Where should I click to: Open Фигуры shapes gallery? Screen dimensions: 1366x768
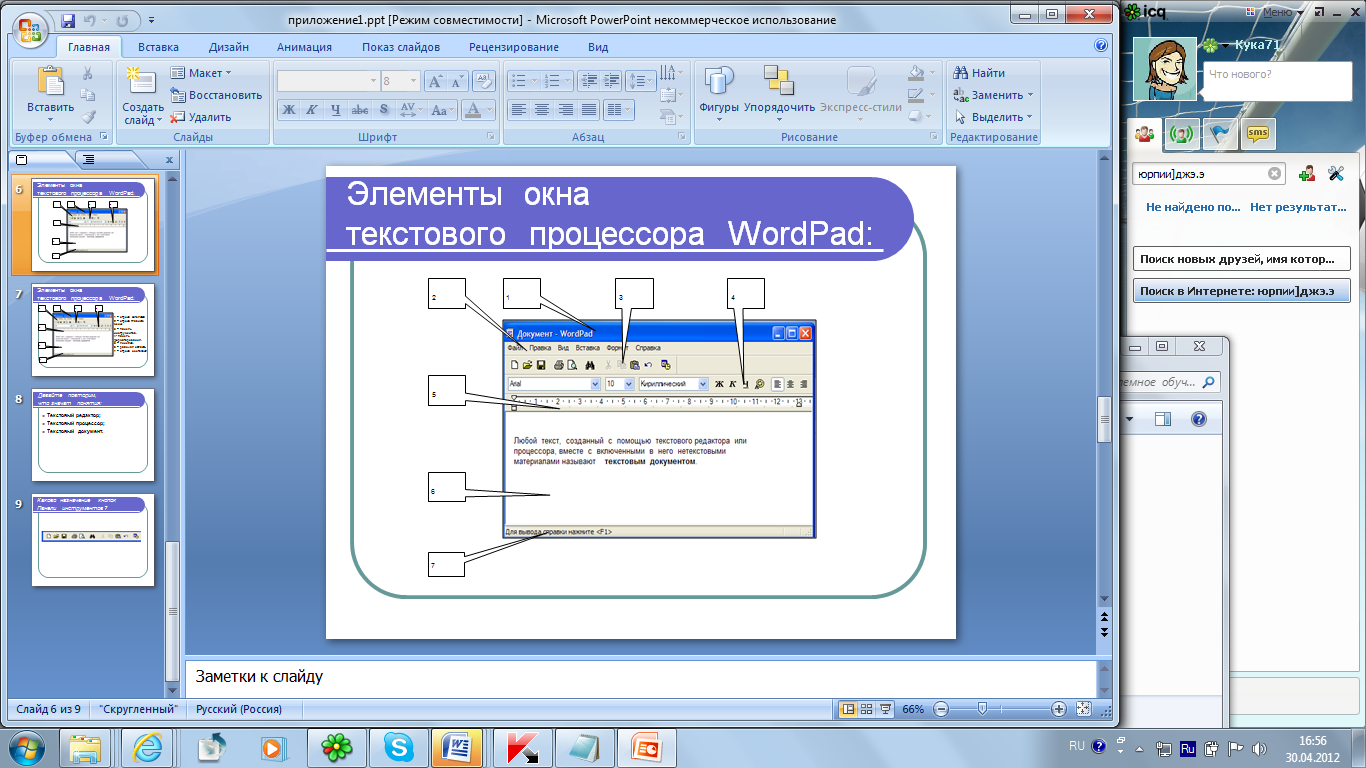(719, 92)
